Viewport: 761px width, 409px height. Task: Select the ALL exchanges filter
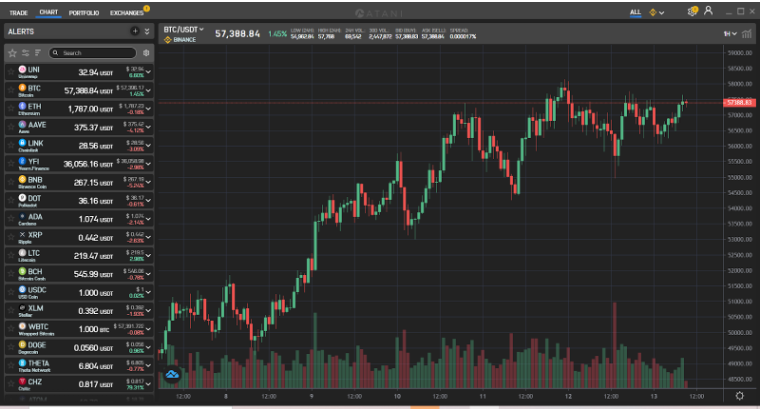point(635,12)
